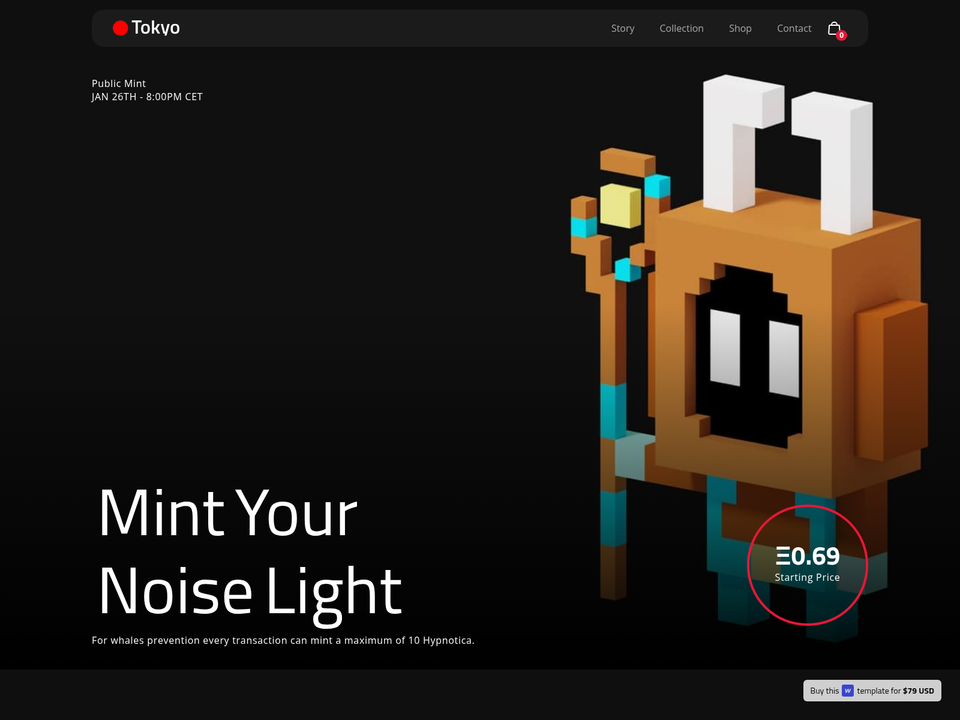Click the JAN 26TH - 8:00PM CET date

147,97
